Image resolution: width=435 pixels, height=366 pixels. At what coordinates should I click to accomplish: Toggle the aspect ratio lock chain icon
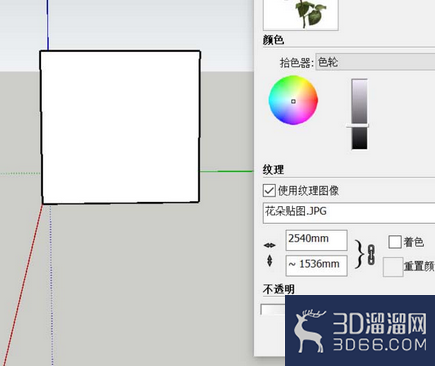click(x=371, y=255)
